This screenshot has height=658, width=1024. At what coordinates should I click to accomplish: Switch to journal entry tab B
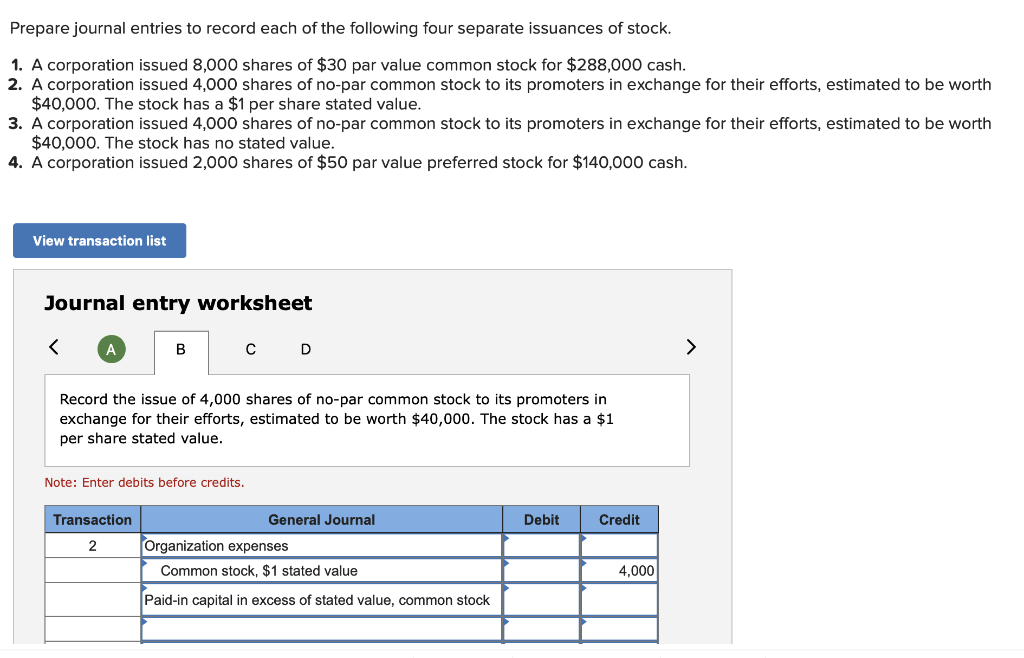coord(181,349)
